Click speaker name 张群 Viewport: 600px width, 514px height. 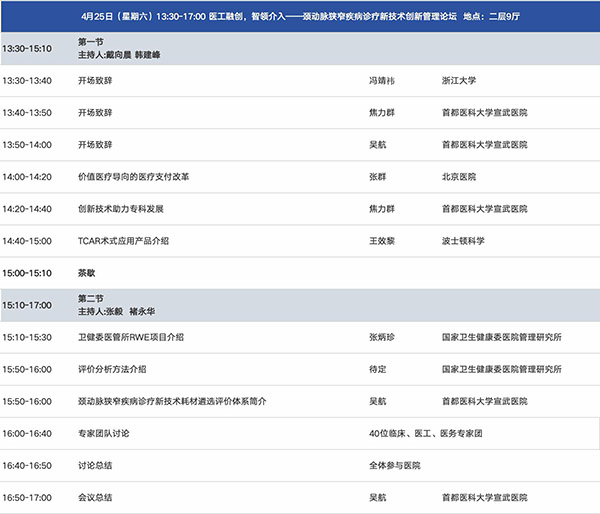point(378,177)
